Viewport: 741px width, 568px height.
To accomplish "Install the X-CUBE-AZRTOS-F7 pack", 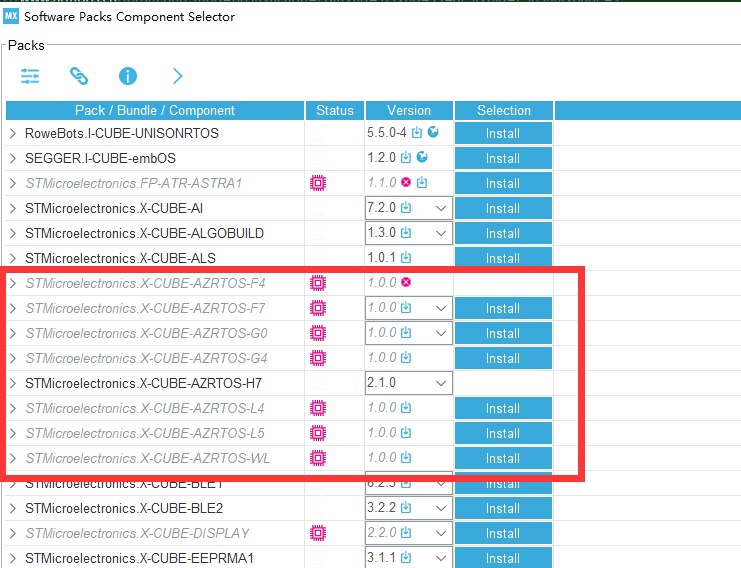I will (x=503, y=309).
